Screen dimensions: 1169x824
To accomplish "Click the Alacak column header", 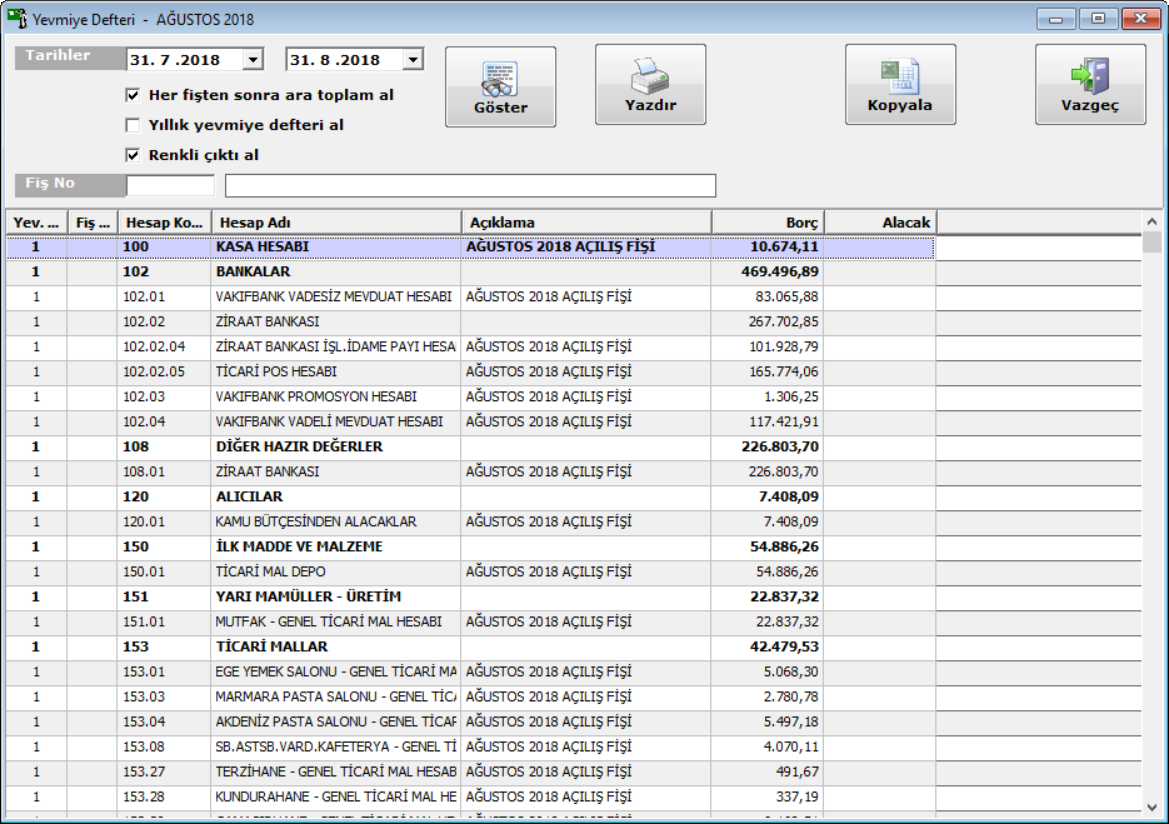I will 879,222.
